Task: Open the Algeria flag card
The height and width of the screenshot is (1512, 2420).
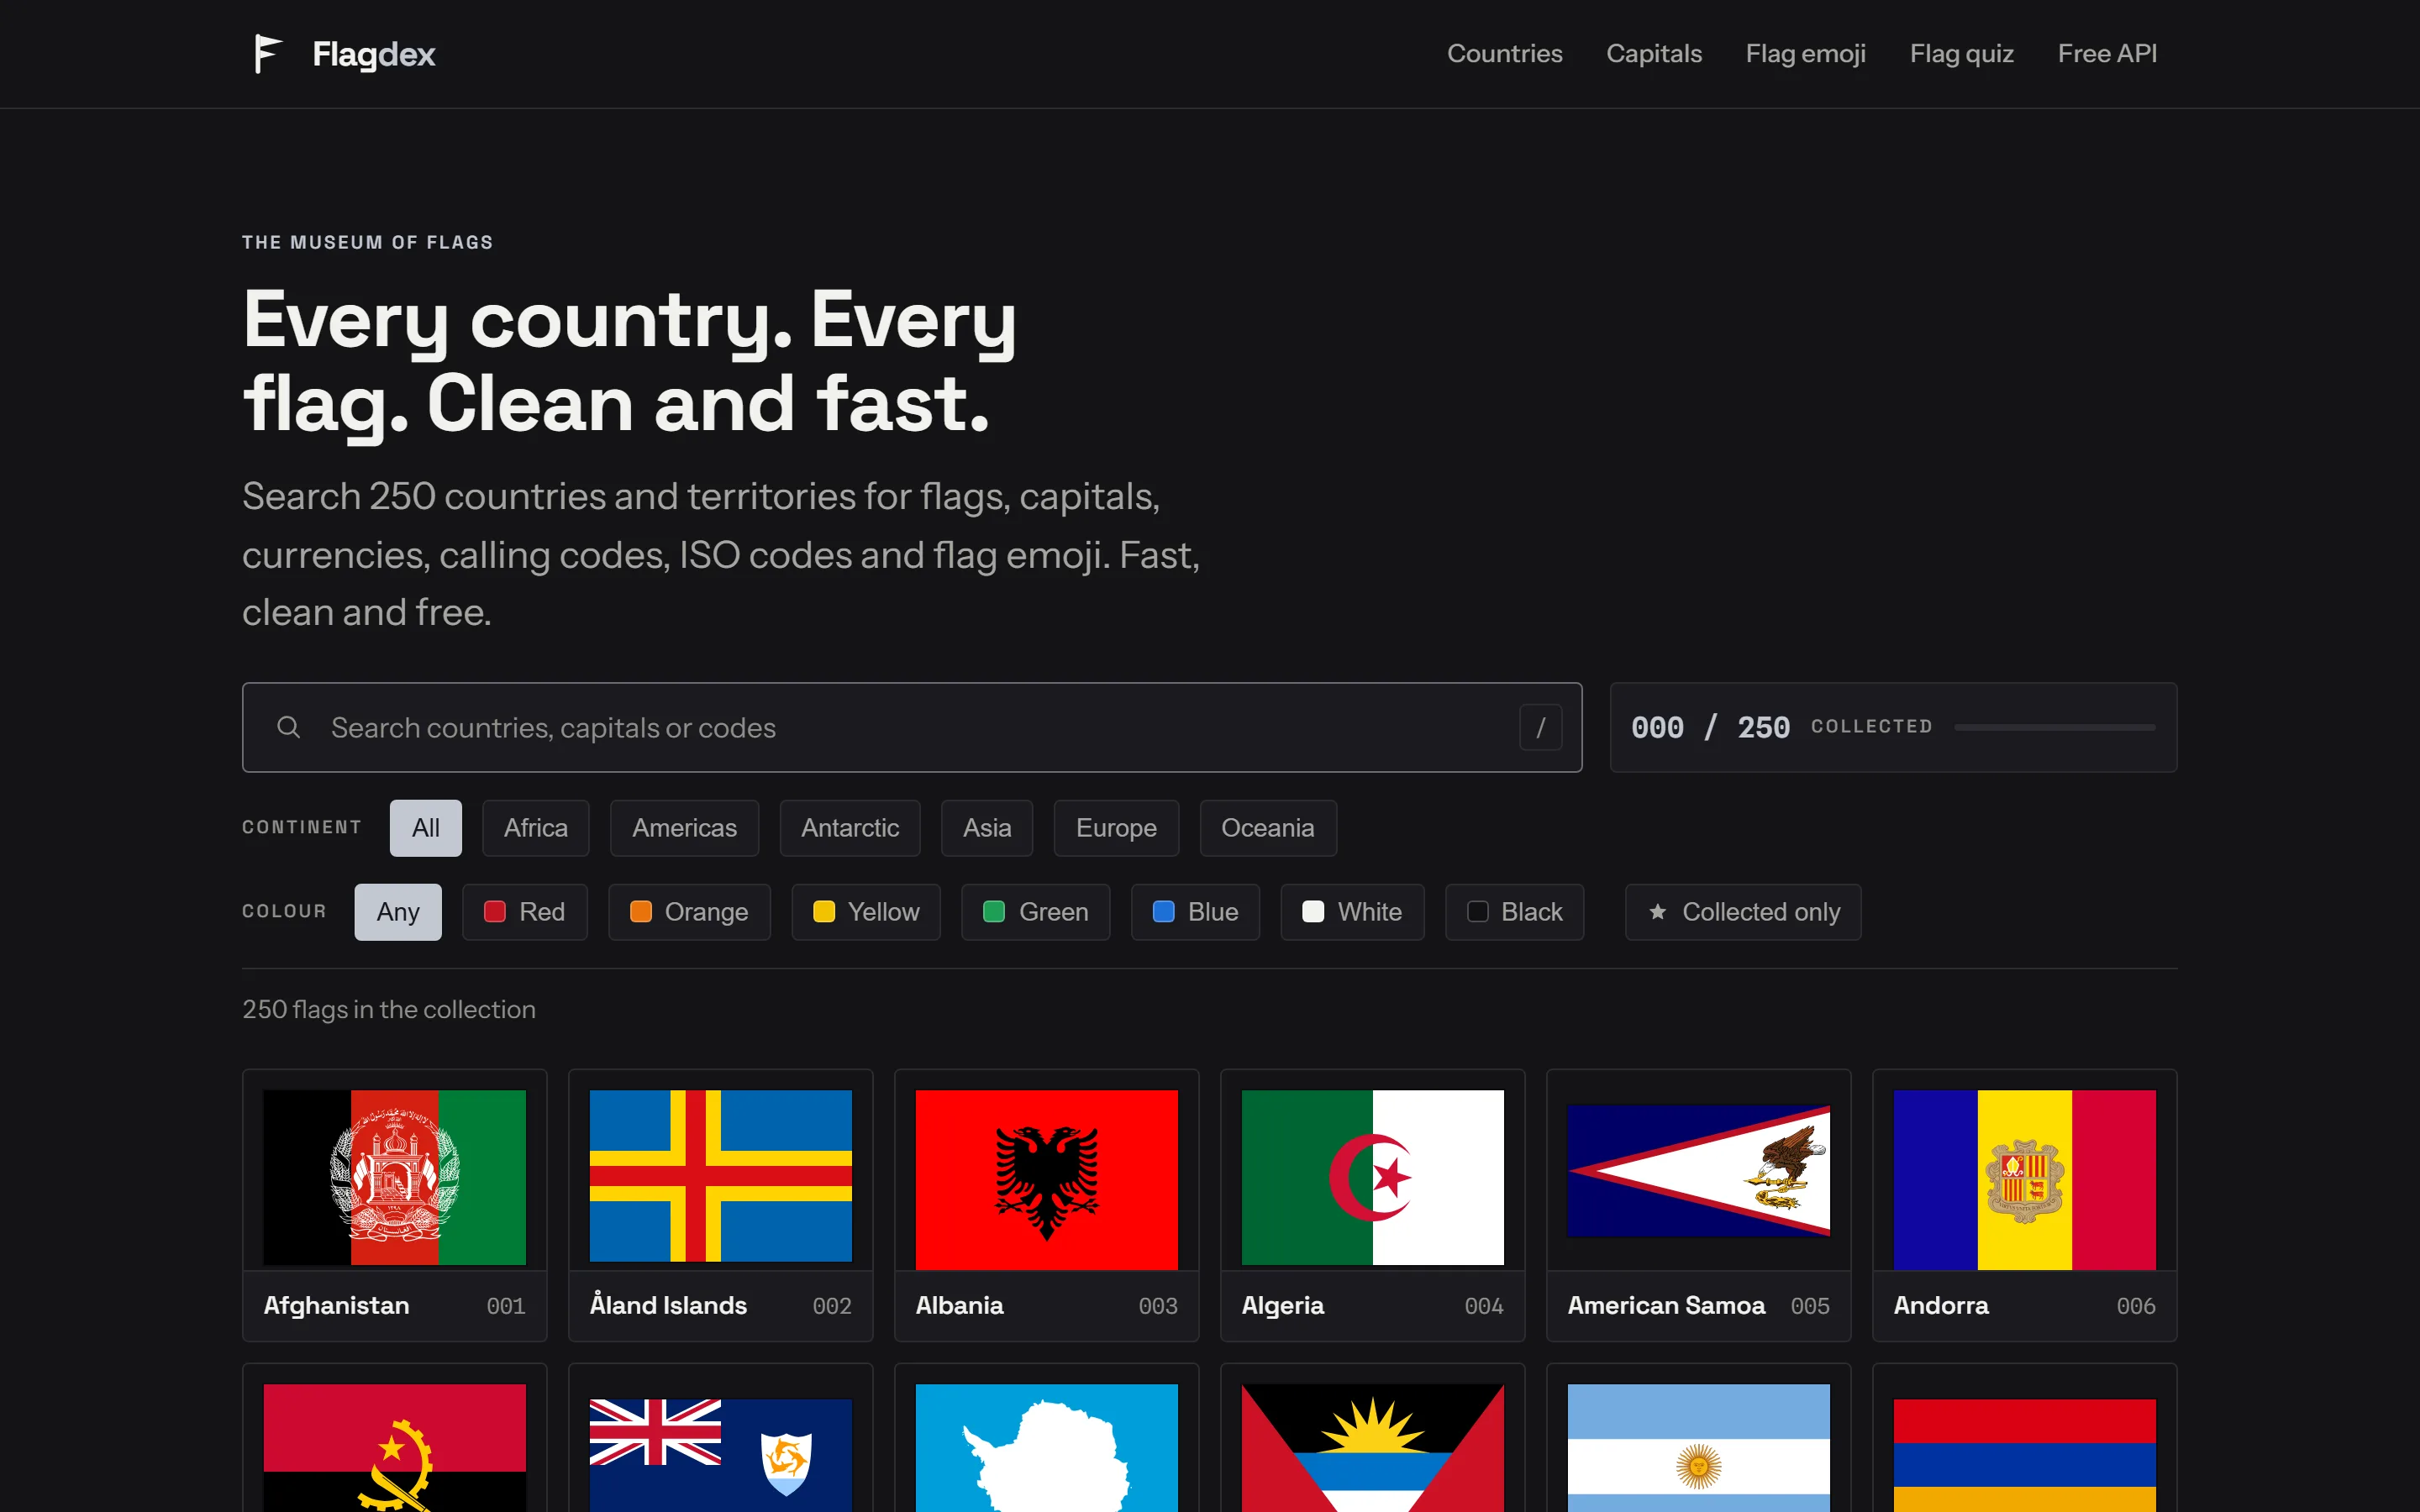Action: 1372,1205
